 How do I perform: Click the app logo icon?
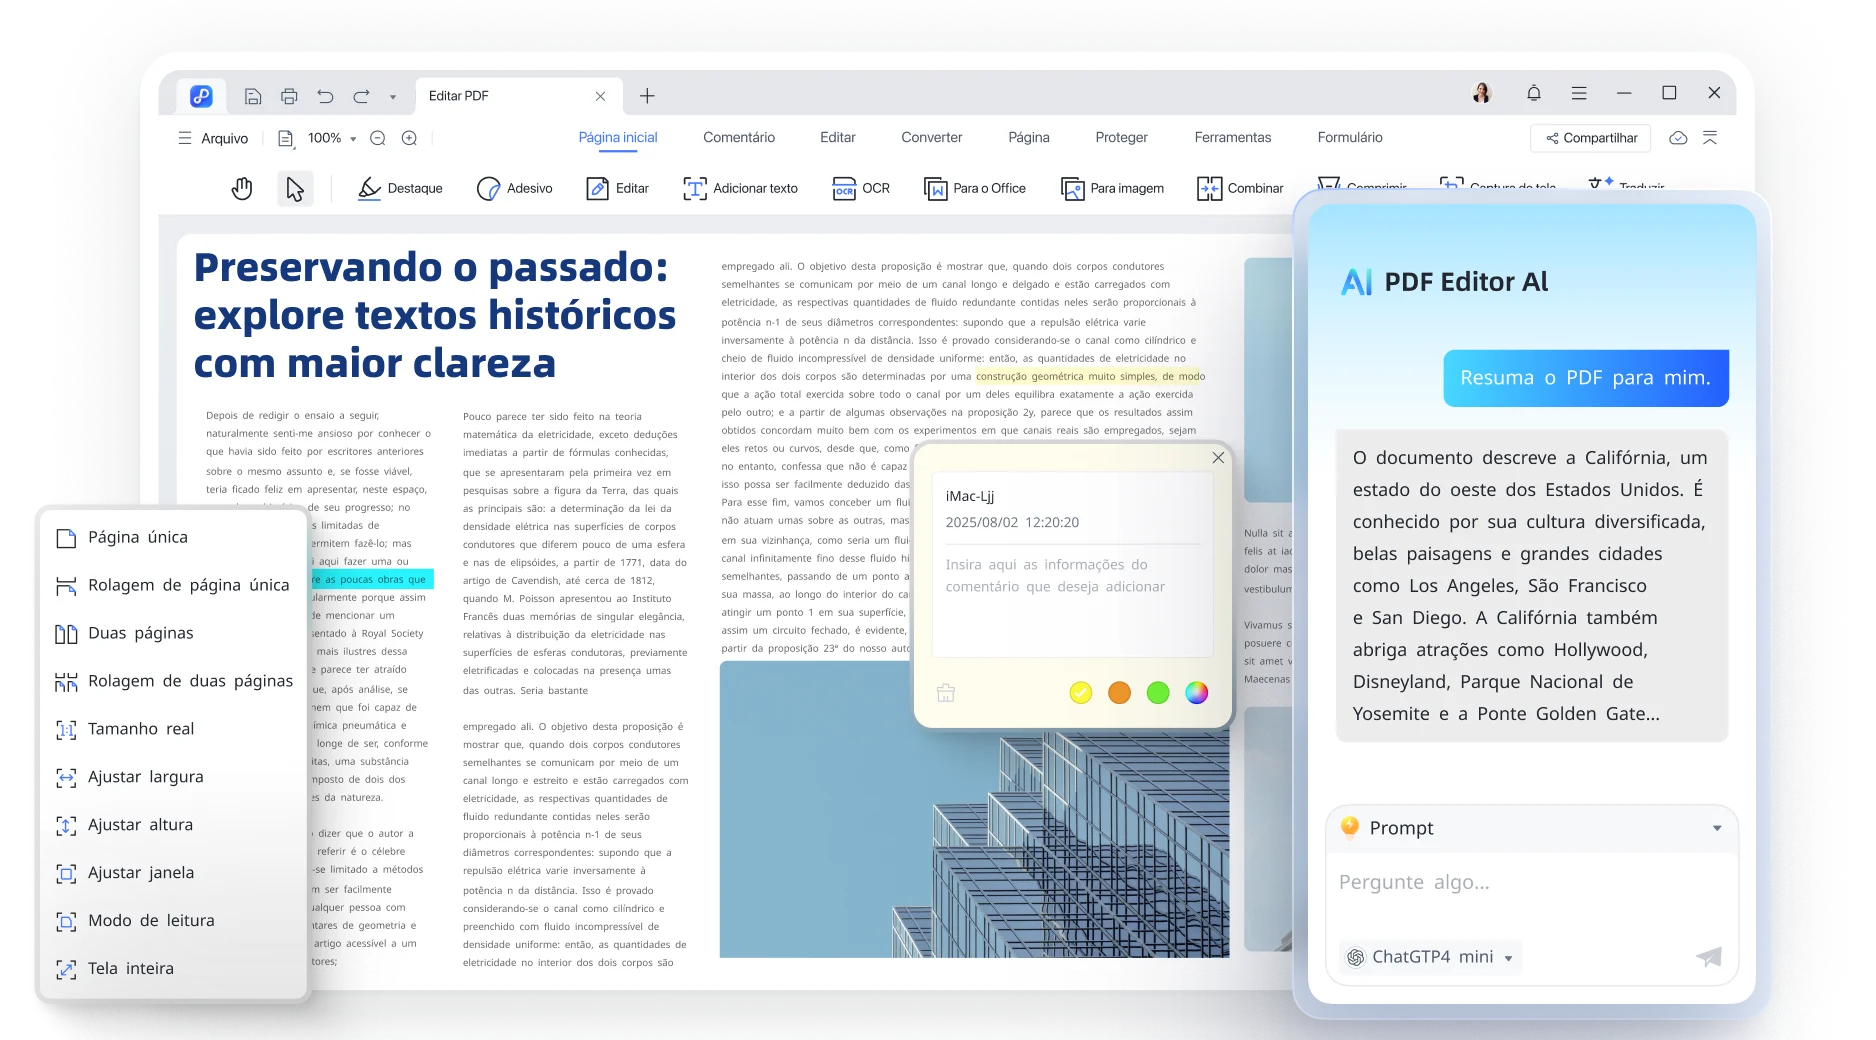[x=201, y=96]
